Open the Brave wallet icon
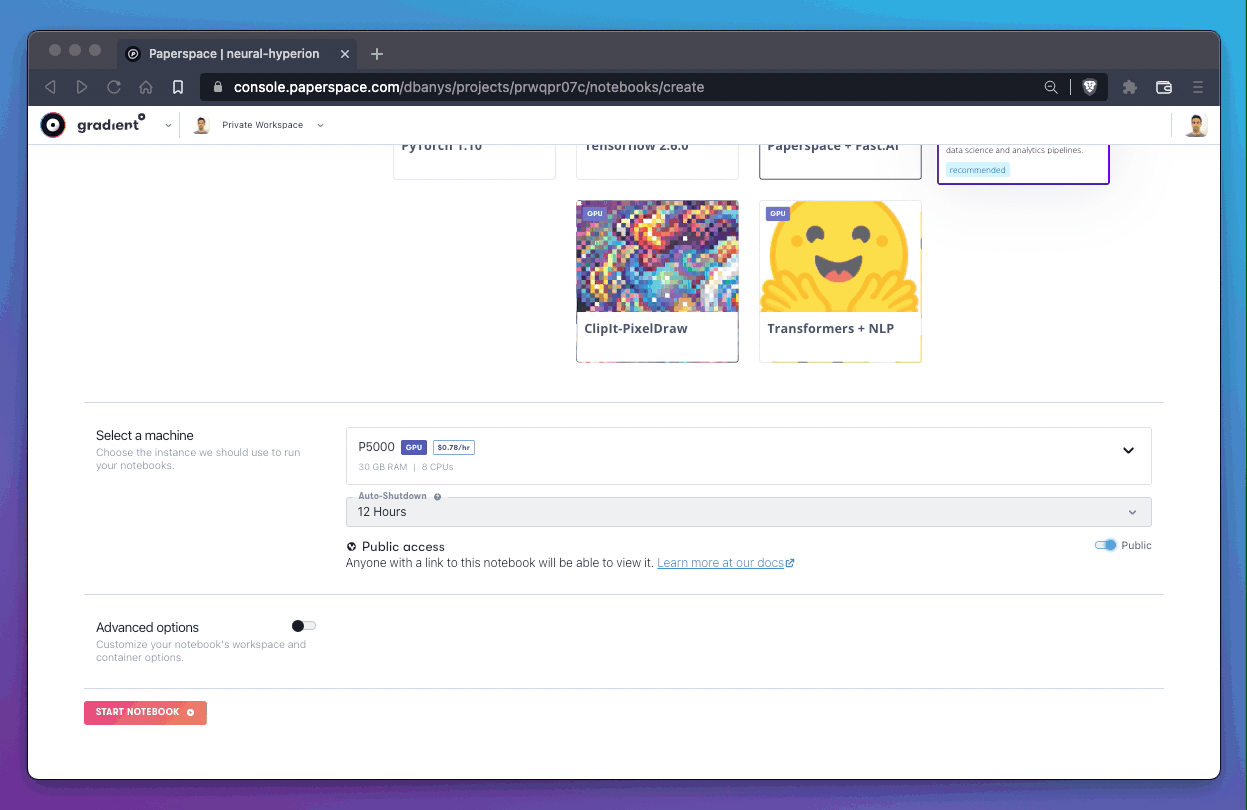This screenshot has width=1247, height=810. tap(1164, 87)
